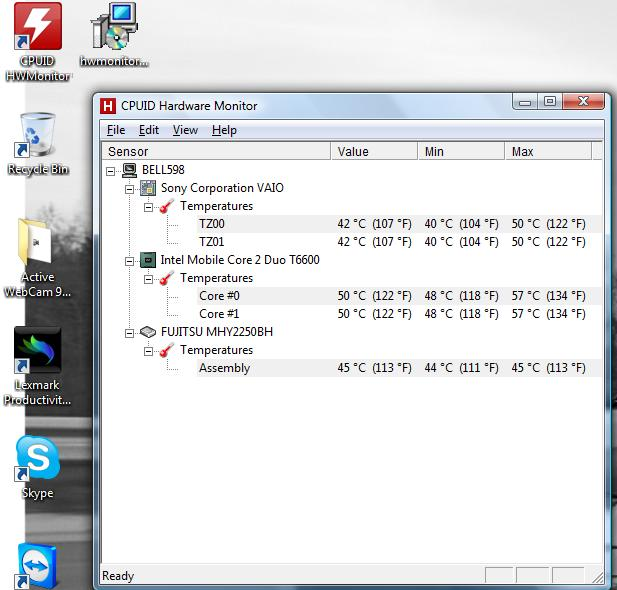617x590 pixels.
Task: Click TZ01 max value 50 °C
Action: [x=549, y=242]
